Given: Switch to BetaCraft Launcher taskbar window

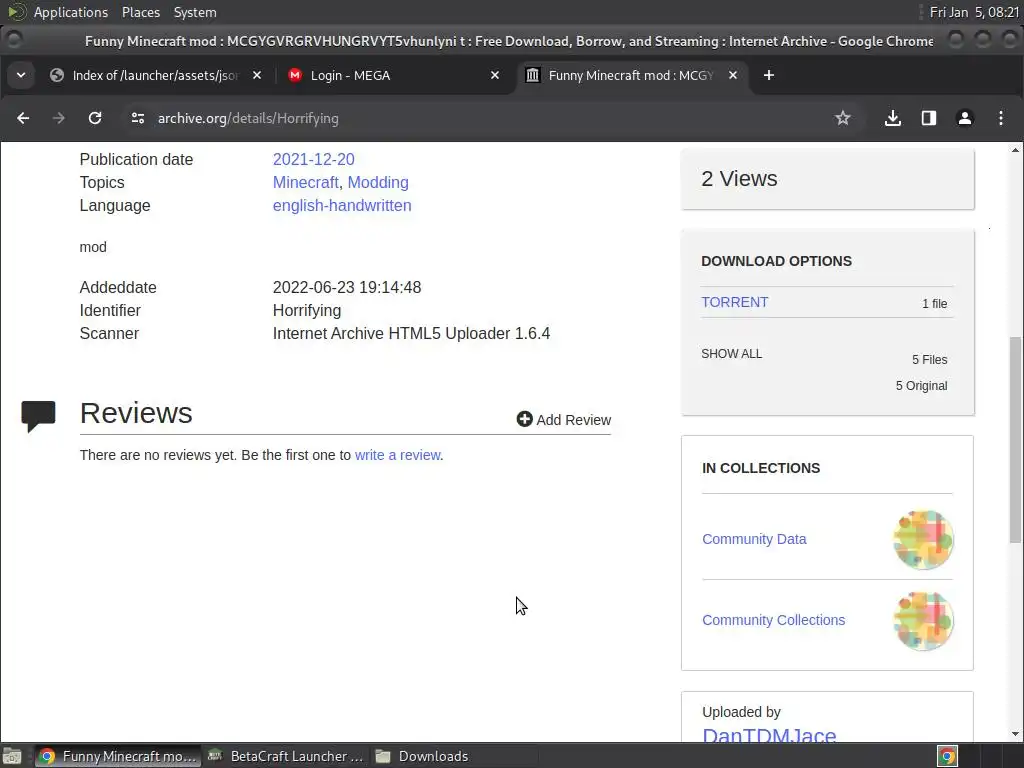Looking at the screenshot, I should [285, 756].
